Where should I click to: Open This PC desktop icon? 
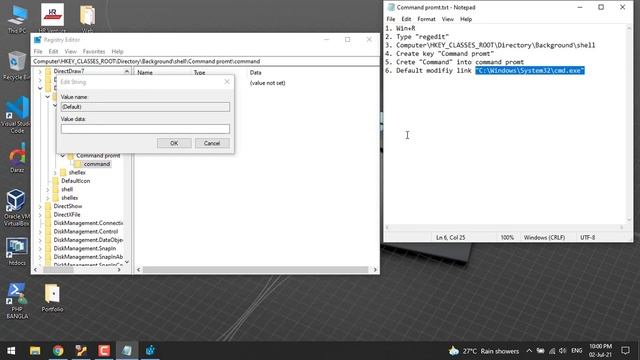(17, 18)
